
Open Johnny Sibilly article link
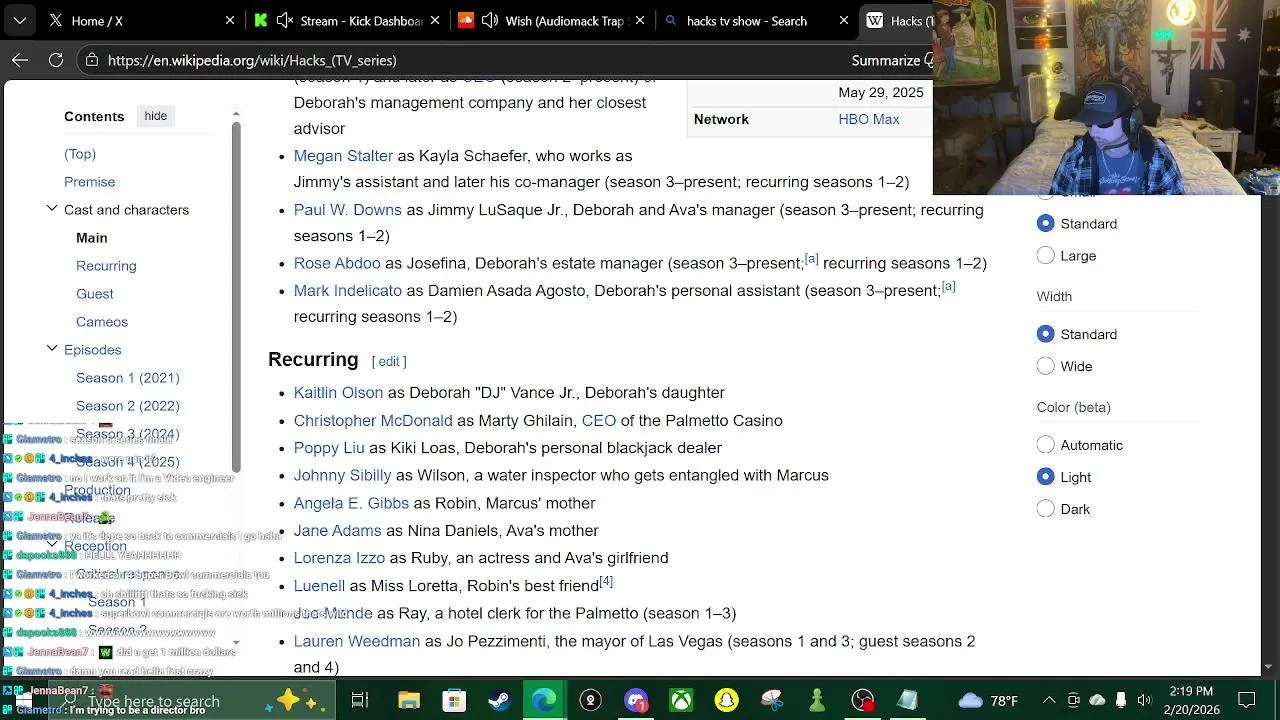[x=342, y=476]
